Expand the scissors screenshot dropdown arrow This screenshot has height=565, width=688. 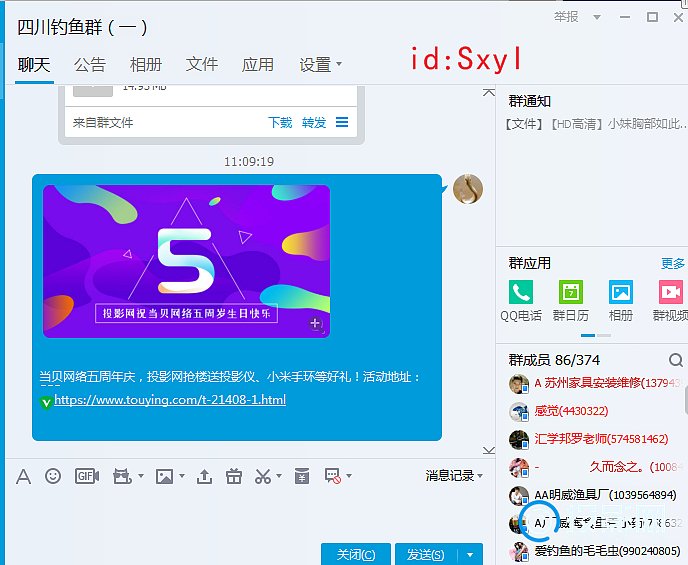coord(279,476)
